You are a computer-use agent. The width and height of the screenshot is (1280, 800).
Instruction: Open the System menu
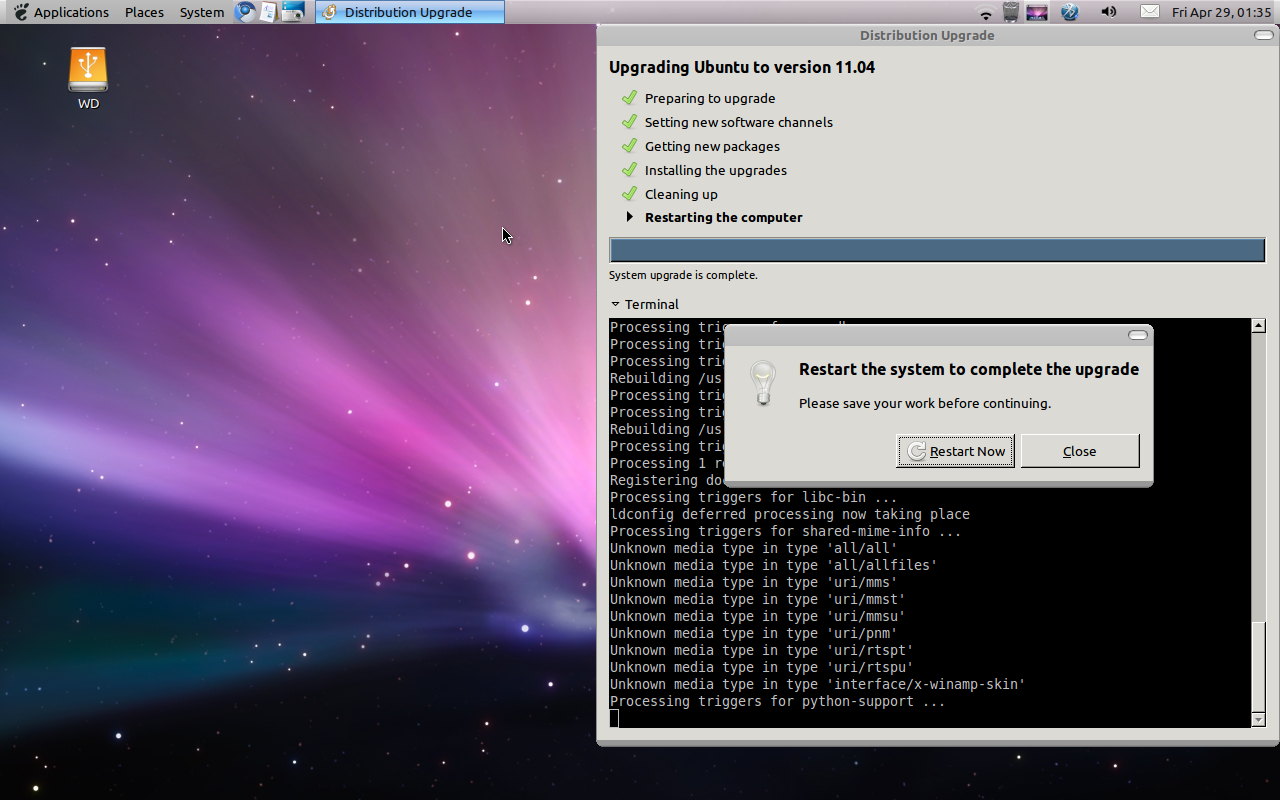[x=202, y=12]
